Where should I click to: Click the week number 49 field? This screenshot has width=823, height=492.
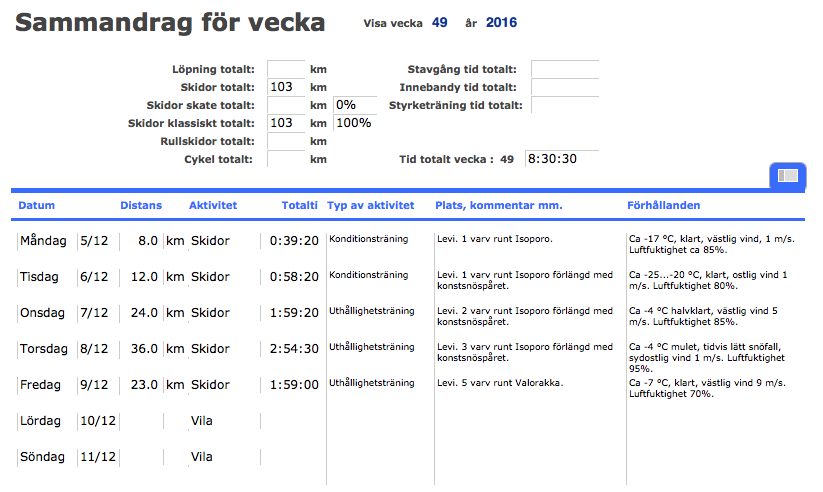click(x=439, y=22)
